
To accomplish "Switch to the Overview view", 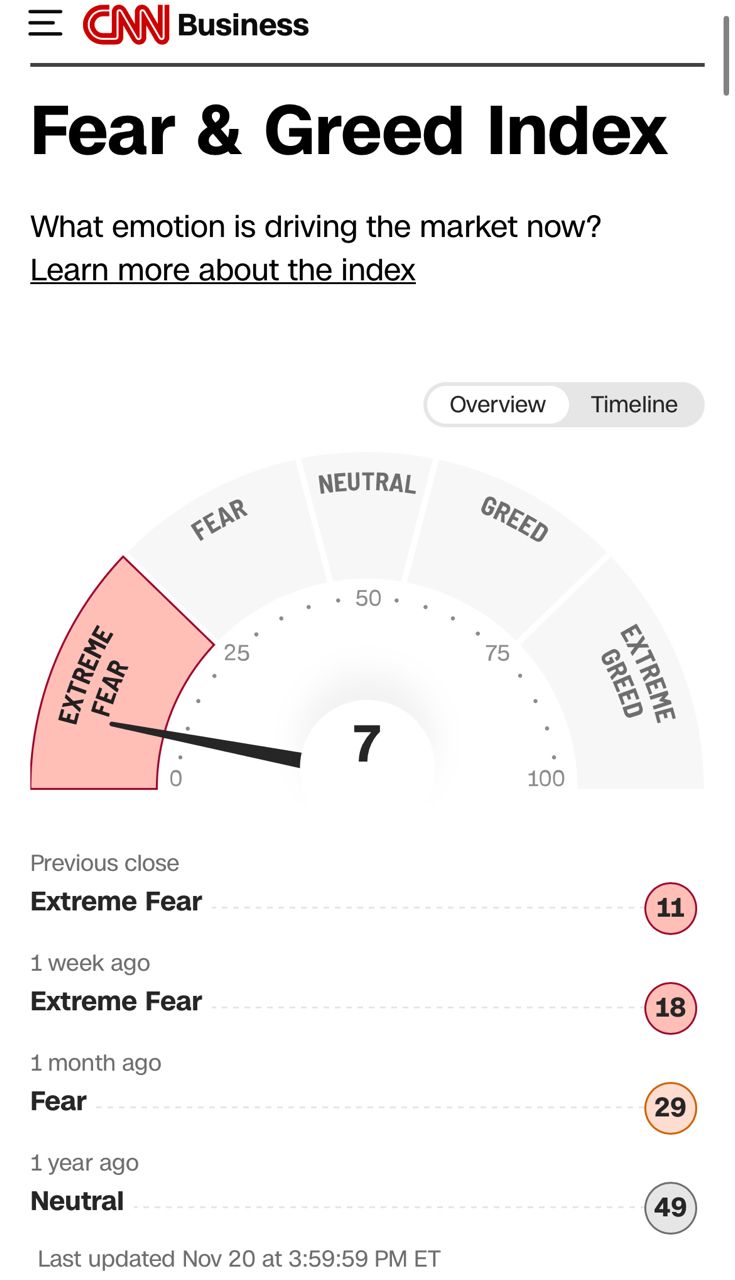I will tap(497, 405).
